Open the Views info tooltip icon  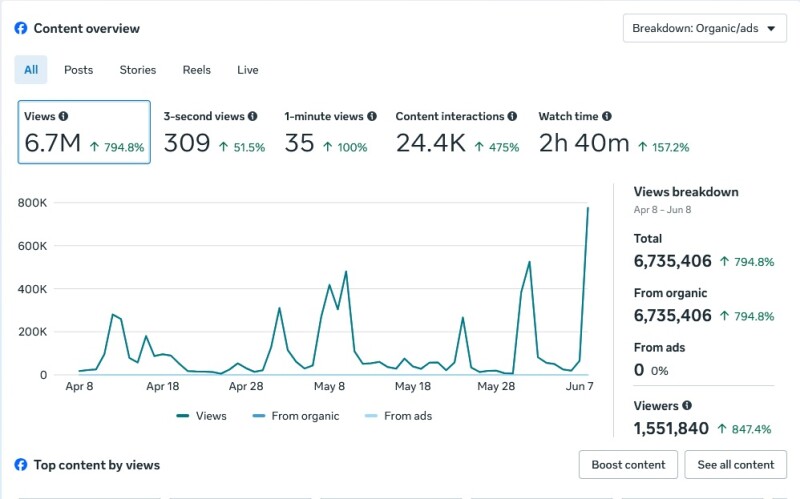(x=63, y=116)
